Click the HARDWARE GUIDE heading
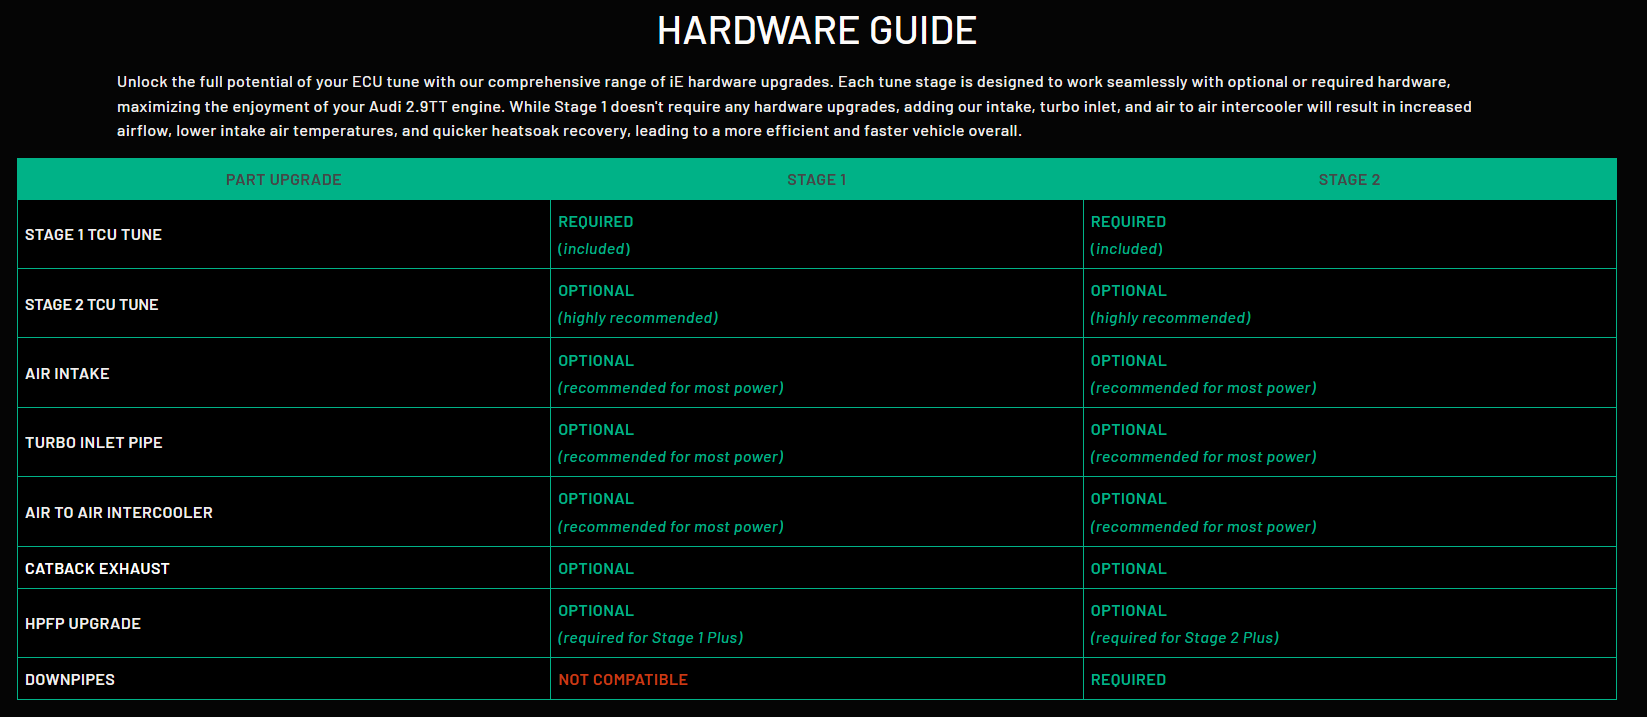This screenshot has height=717, width=1647. click(816, 31)
